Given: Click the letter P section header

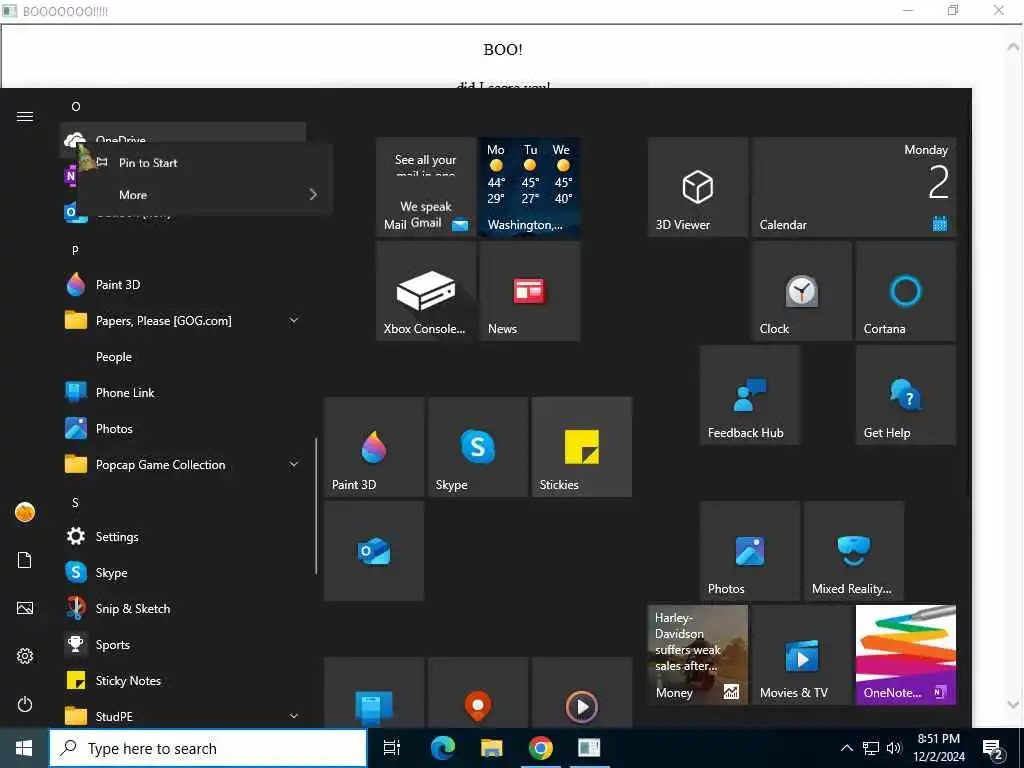Looking at the screenshot, I should (75, 250).
